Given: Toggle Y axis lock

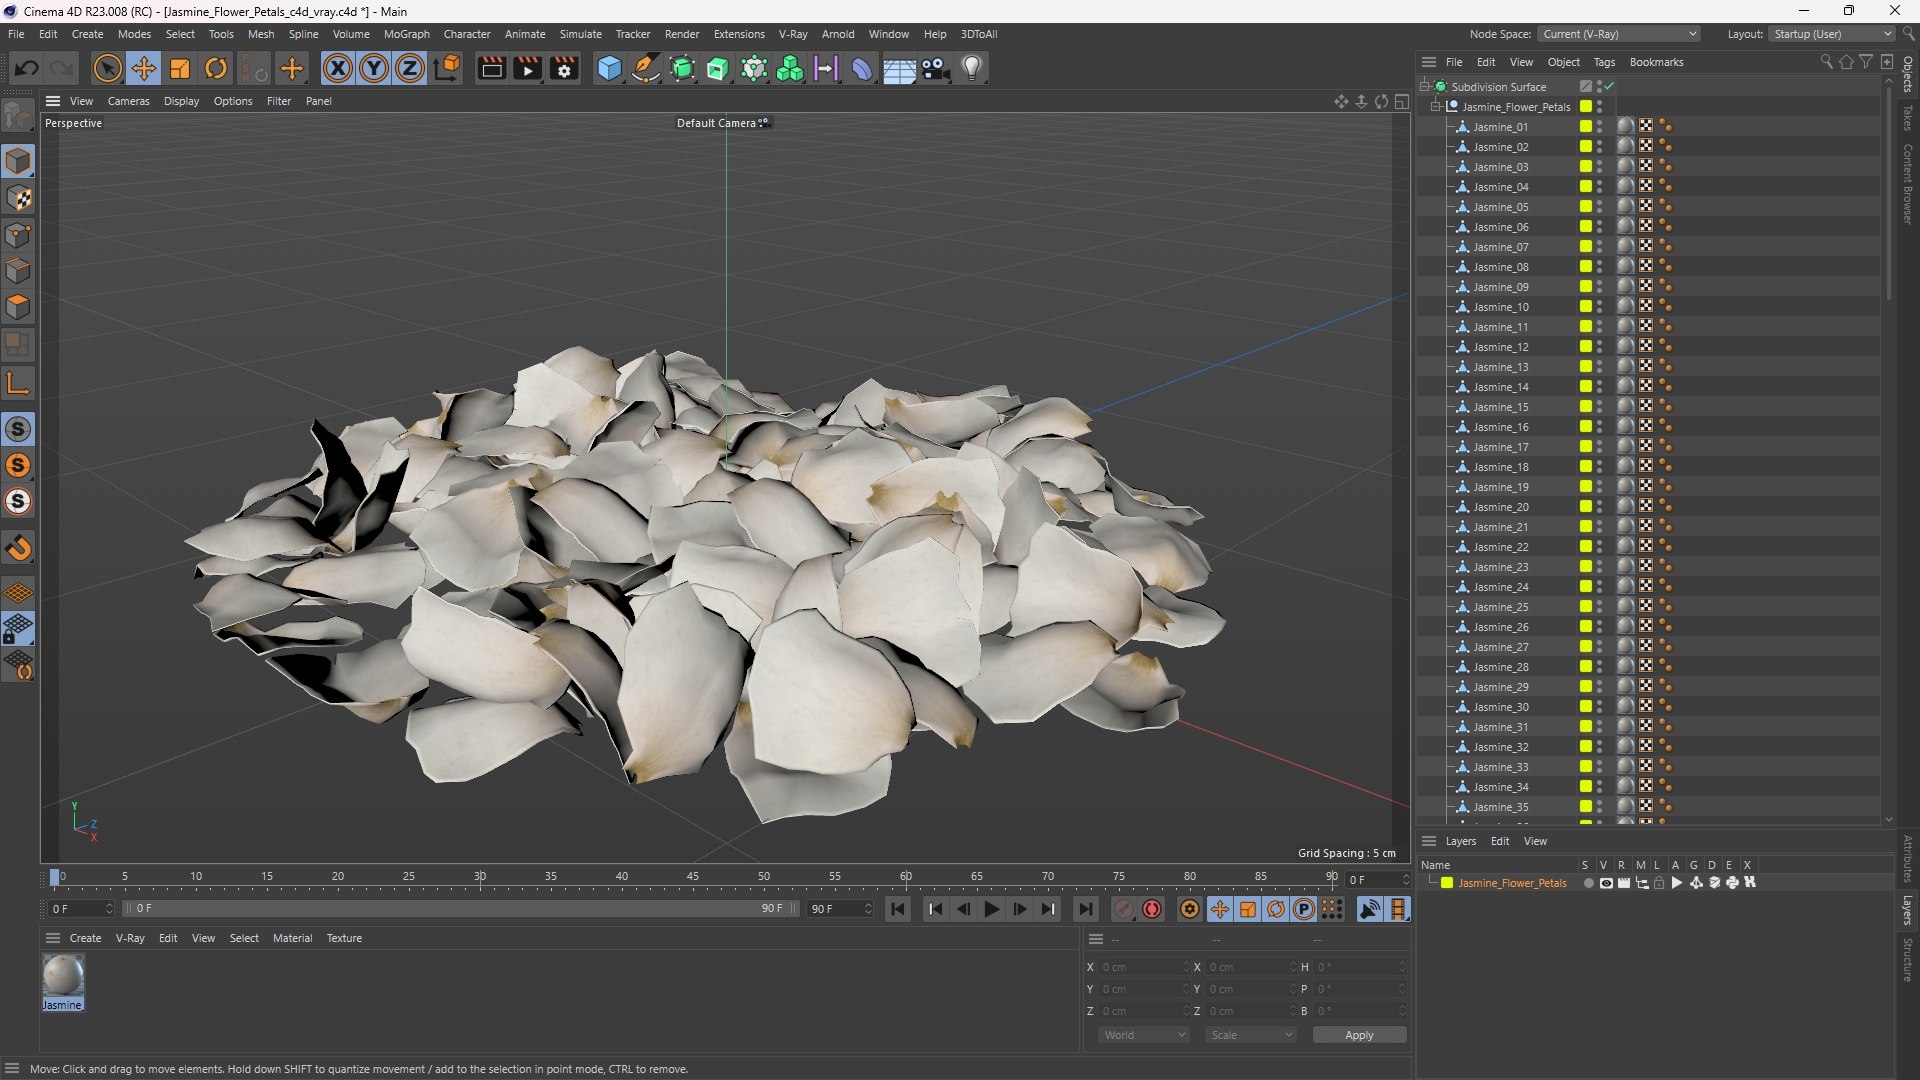Looking at the screenshot, I should tap(374, 68).
